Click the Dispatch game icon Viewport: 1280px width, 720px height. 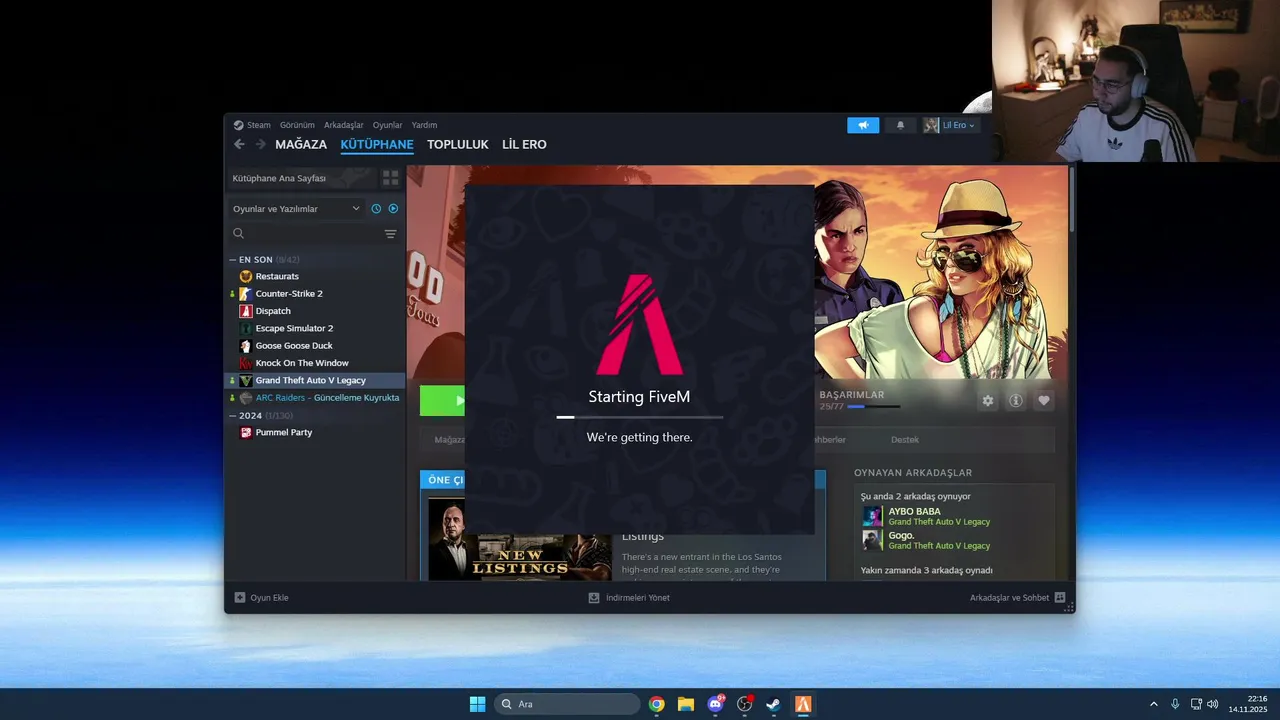pyautogui.click(x=246, y=311)
